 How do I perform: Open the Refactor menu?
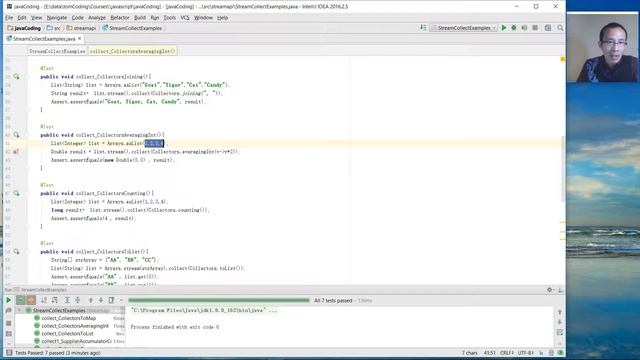120,18
